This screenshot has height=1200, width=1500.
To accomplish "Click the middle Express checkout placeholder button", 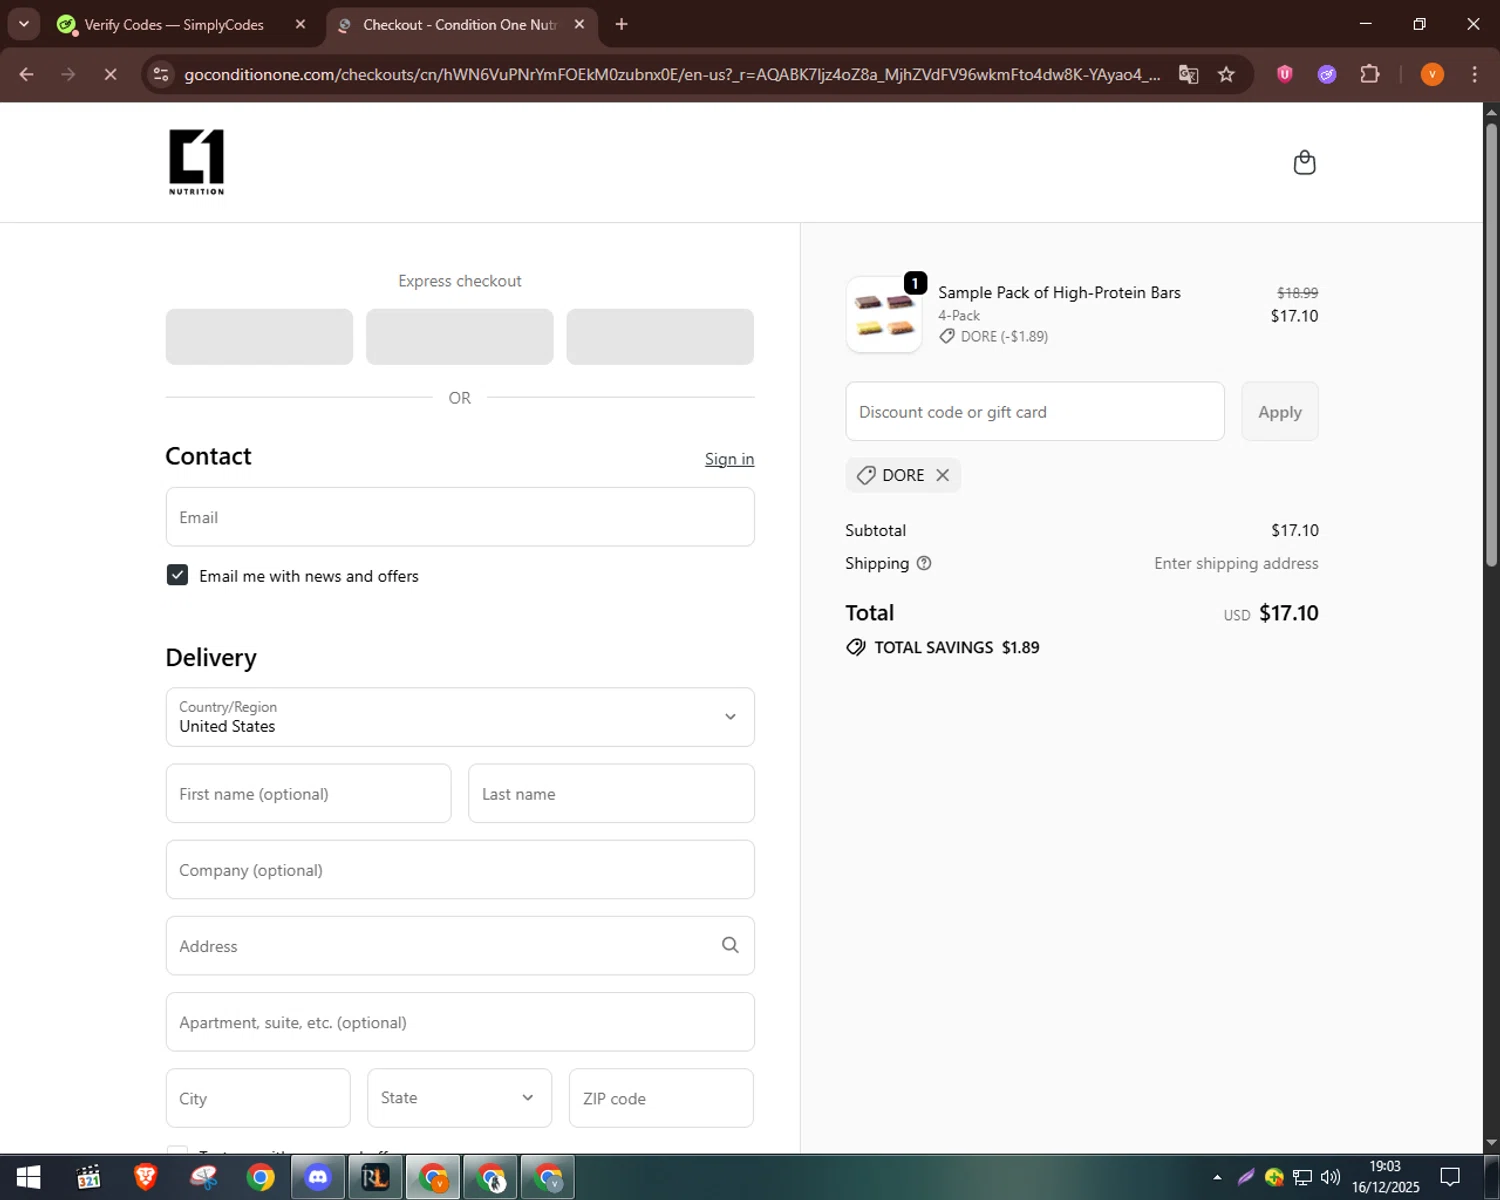I will [460, 336].
